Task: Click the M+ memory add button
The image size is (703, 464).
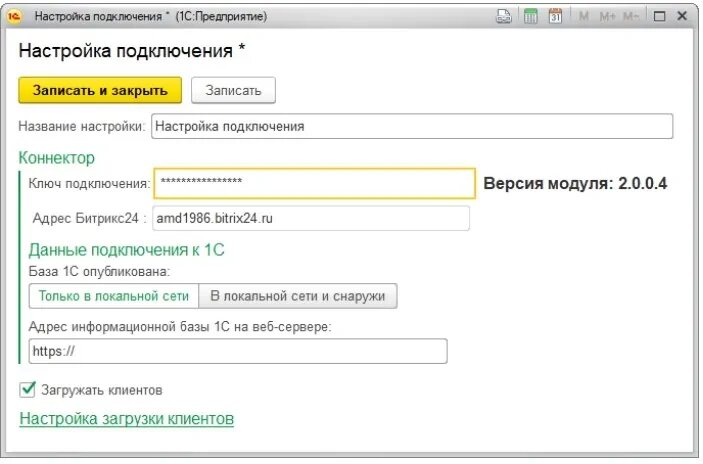Action: tap(608, 17)
